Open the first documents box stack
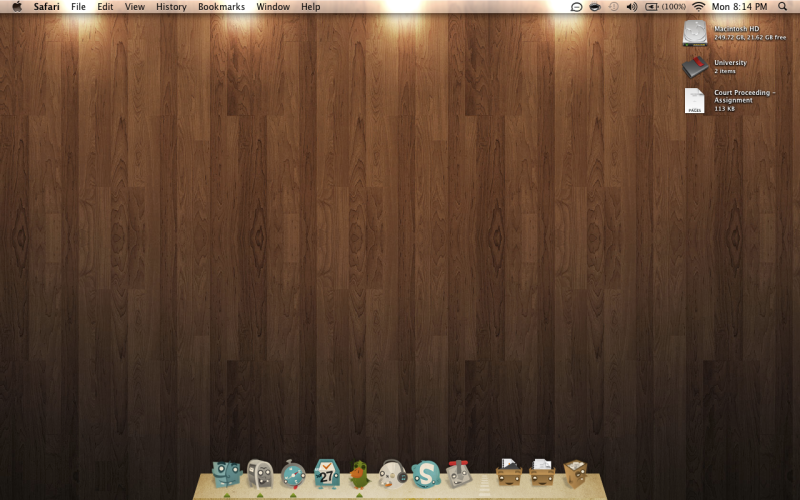This screenshot has height=500, width=800. point(509,472)
